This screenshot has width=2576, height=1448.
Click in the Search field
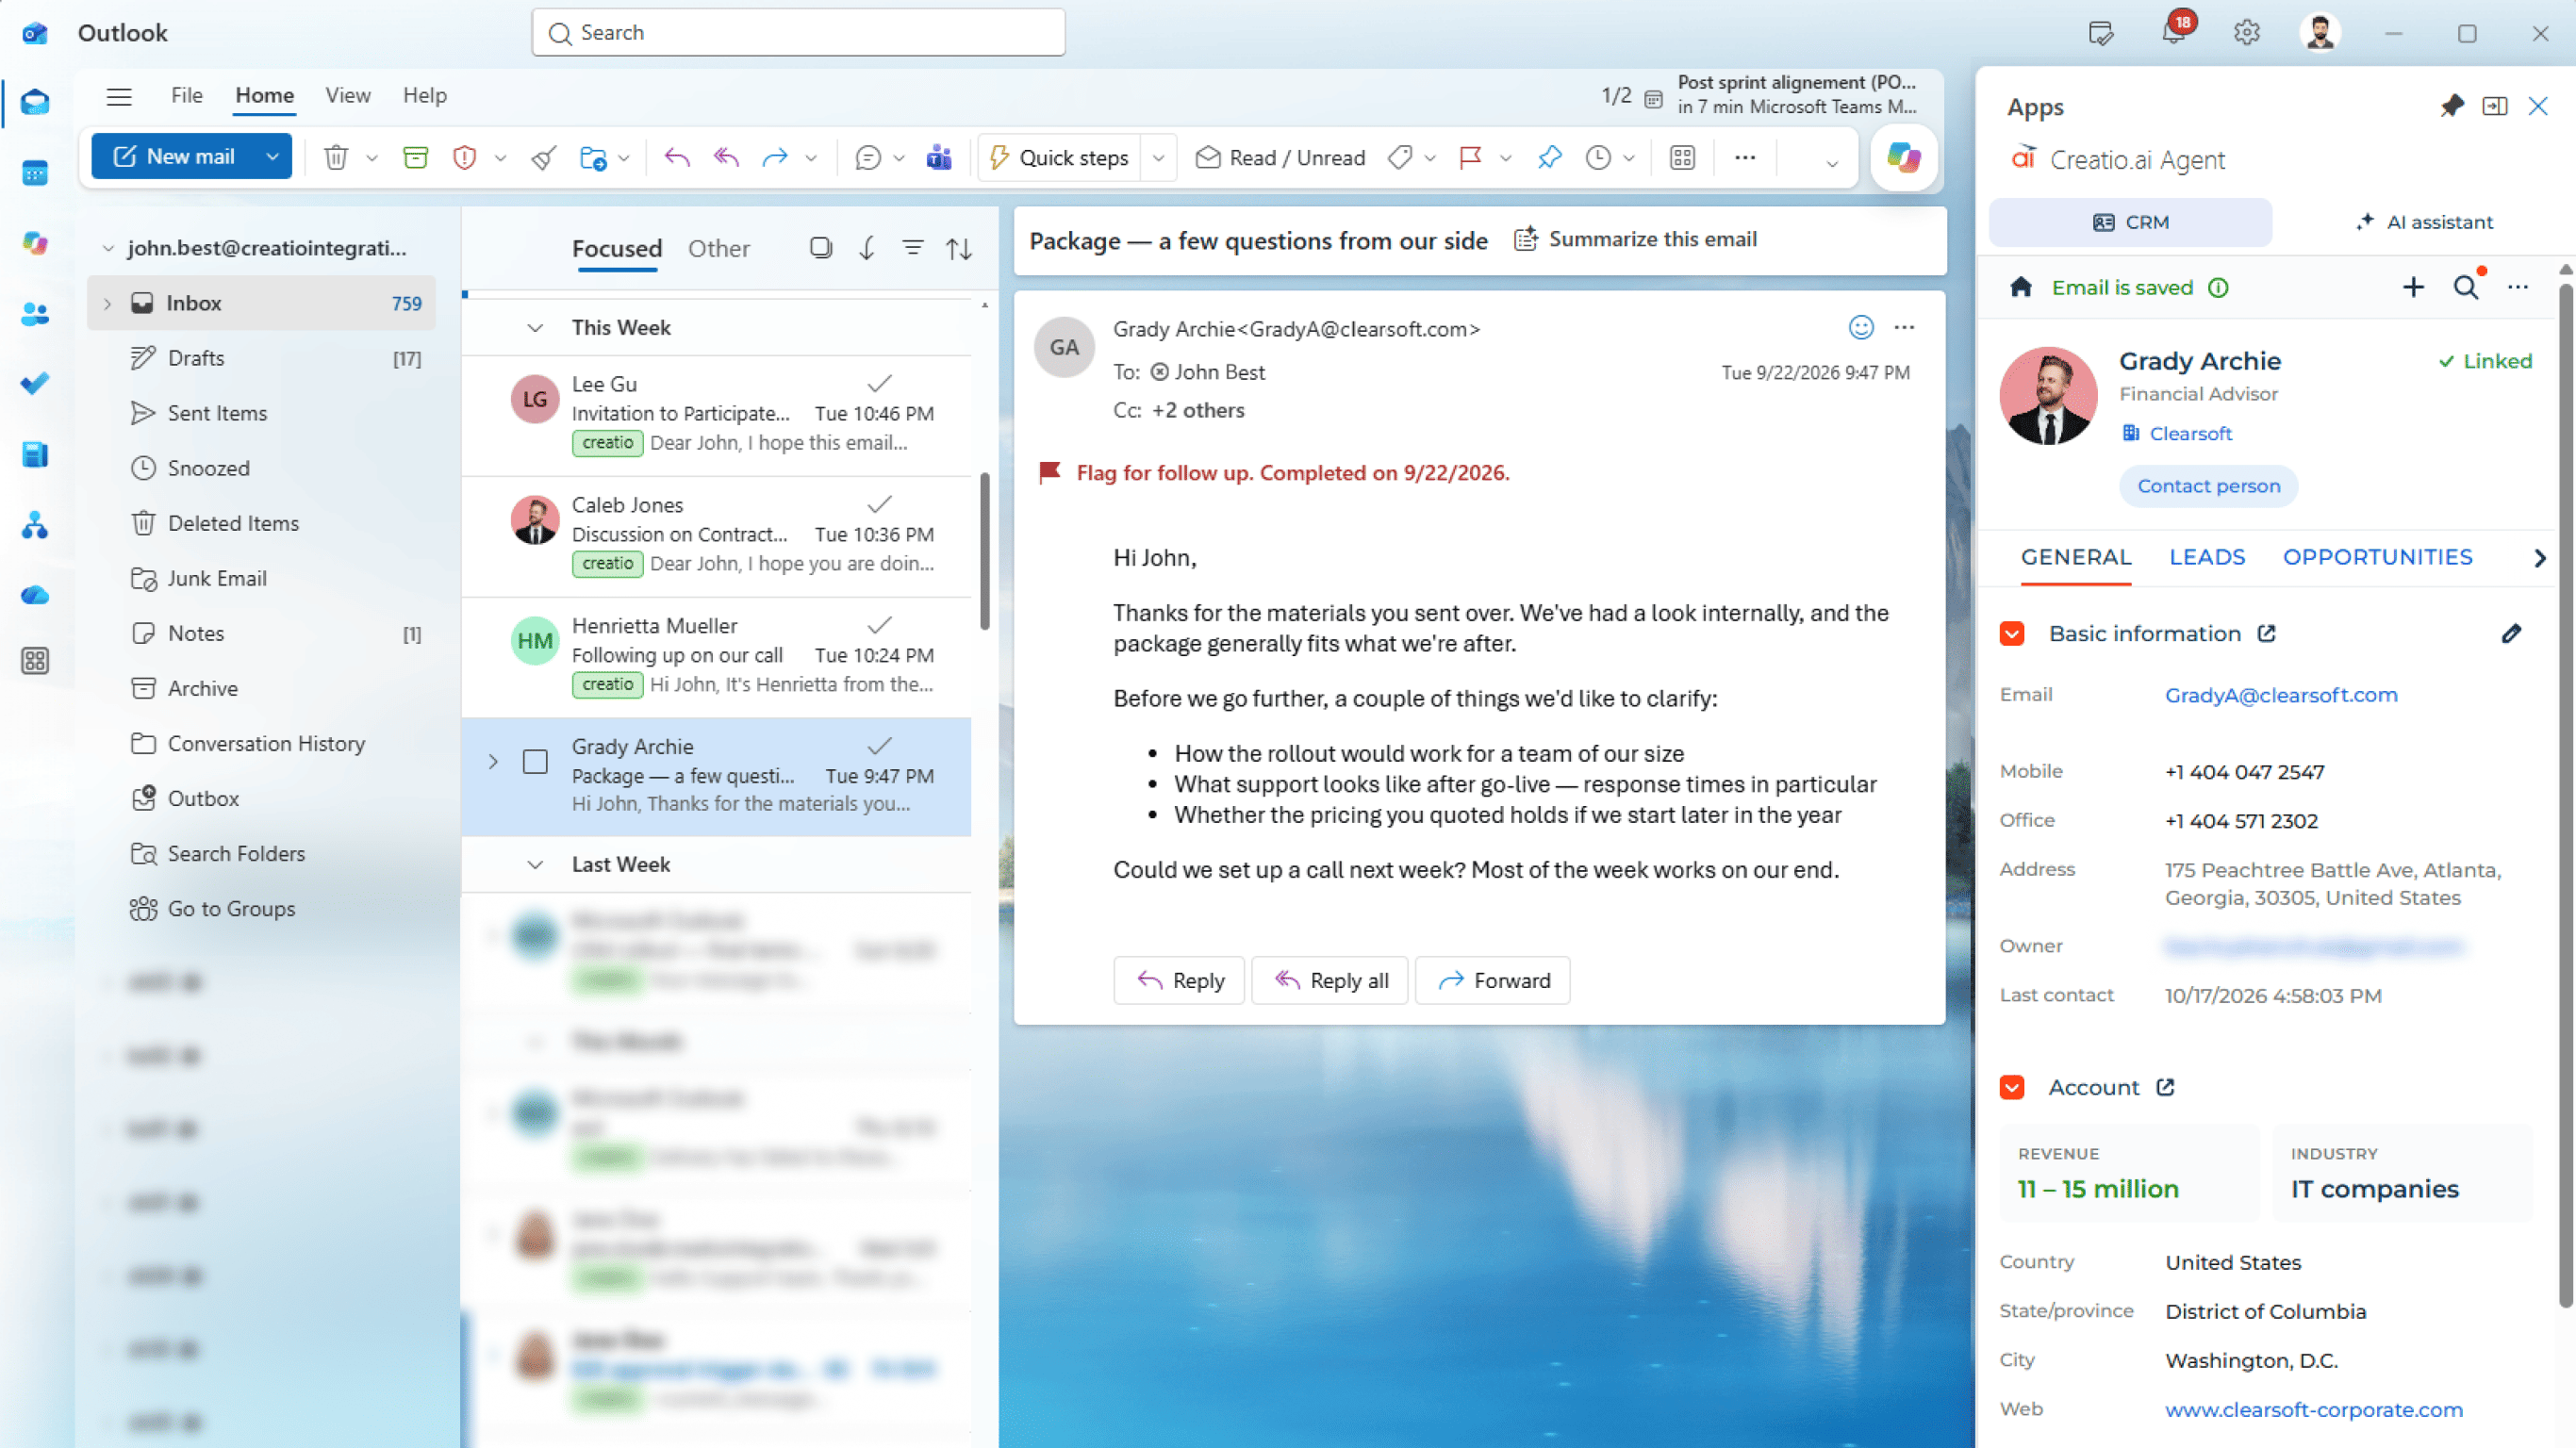click(798, 32)
